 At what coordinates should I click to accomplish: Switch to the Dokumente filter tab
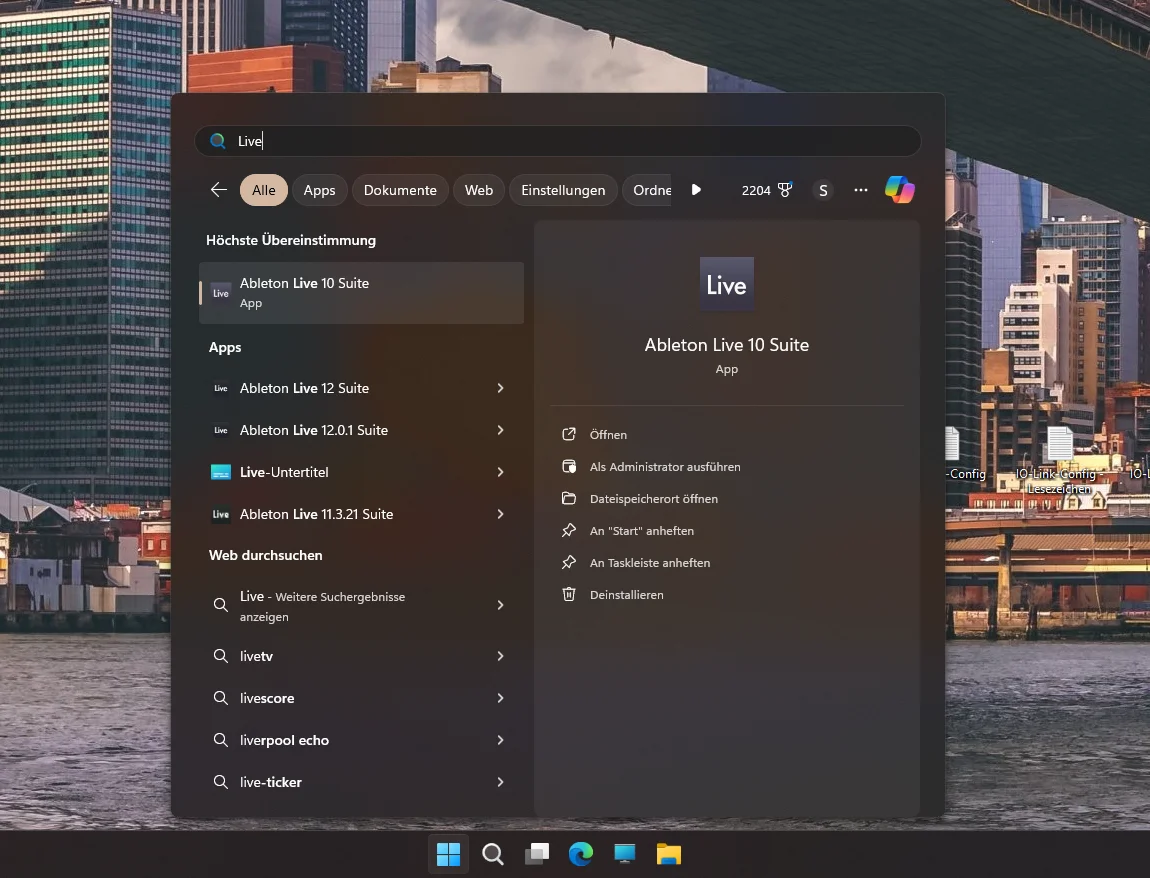pyautogui.click(x=400, y=190)
